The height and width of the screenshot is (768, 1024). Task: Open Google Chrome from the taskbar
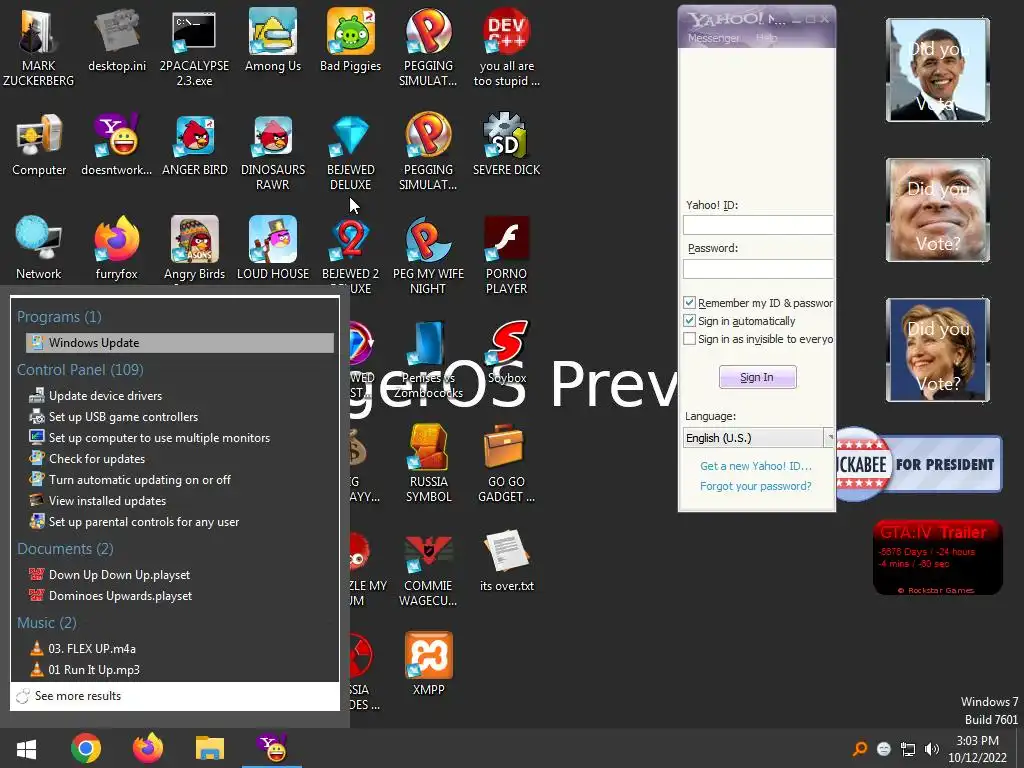[86, 748]
